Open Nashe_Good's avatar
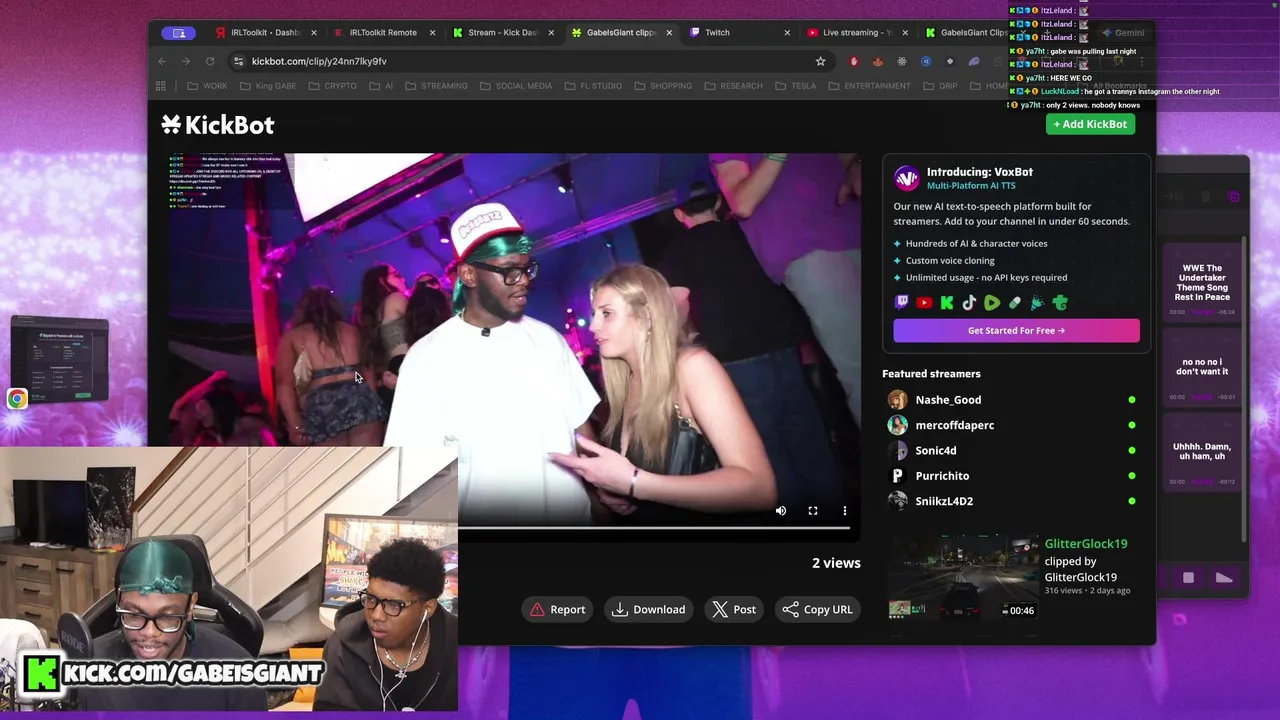This screenshot has width=1280, height=720. pyautogui.click(x=898, y=400)
